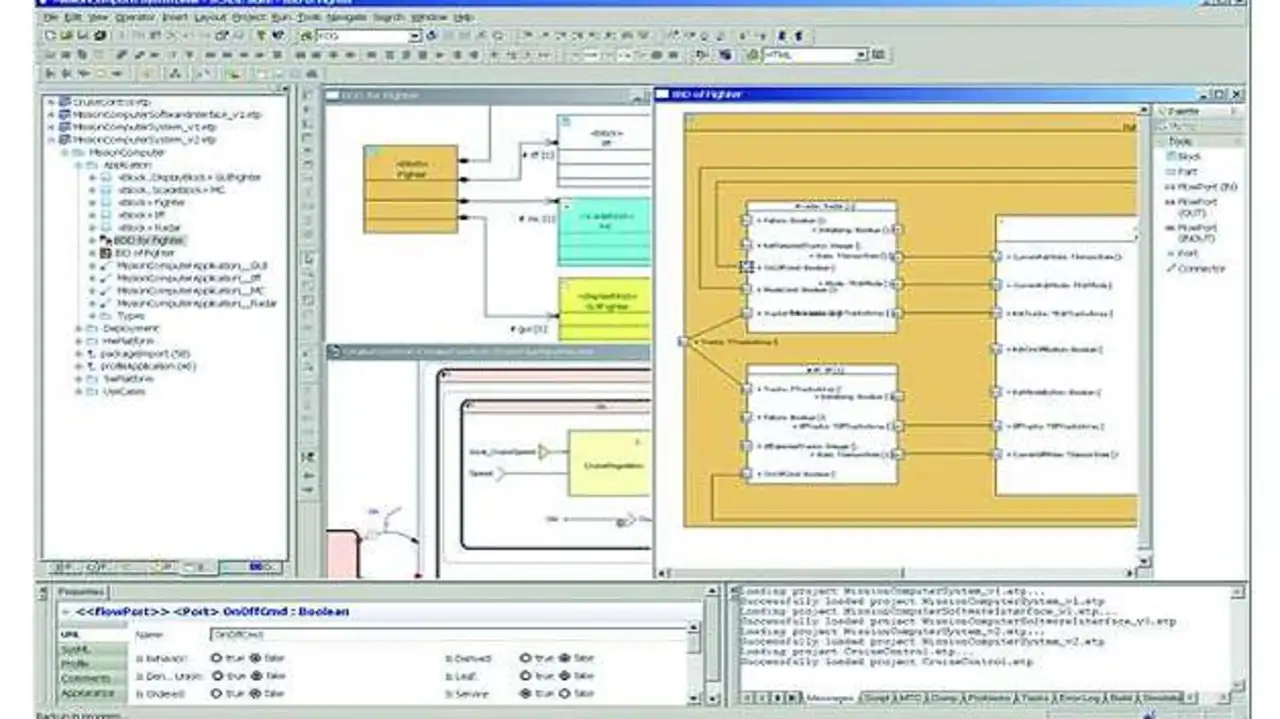Set Is Service to false
This screenshot has height=719, width=1280.
563,693
